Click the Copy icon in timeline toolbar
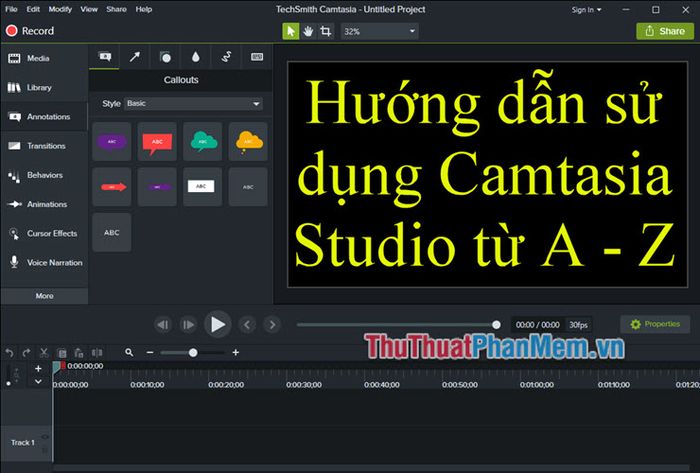This screenshot has height=473, width=700. [62, 353]
